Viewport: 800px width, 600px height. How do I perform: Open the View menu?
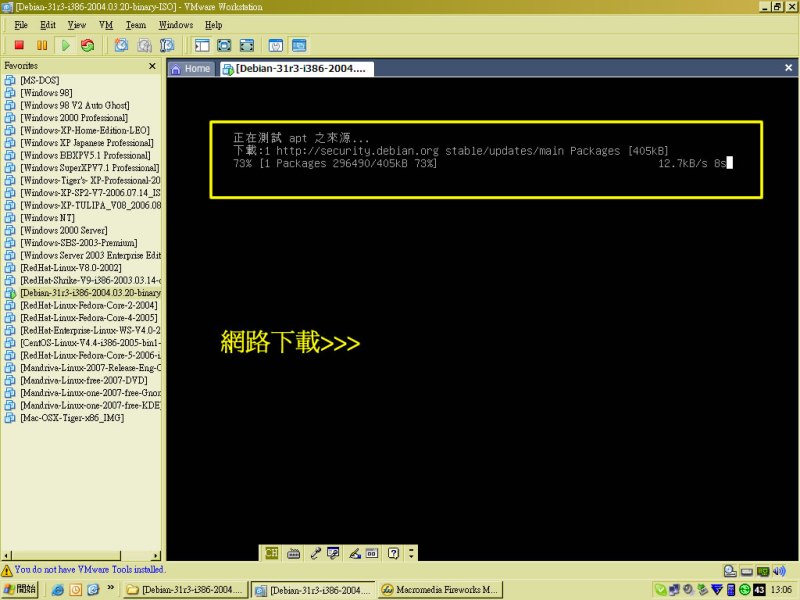click(77, 25)
